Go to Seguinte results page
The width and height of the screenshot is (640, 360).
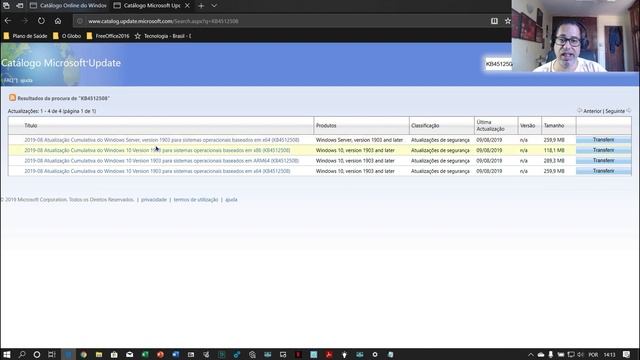pos(615,111)
